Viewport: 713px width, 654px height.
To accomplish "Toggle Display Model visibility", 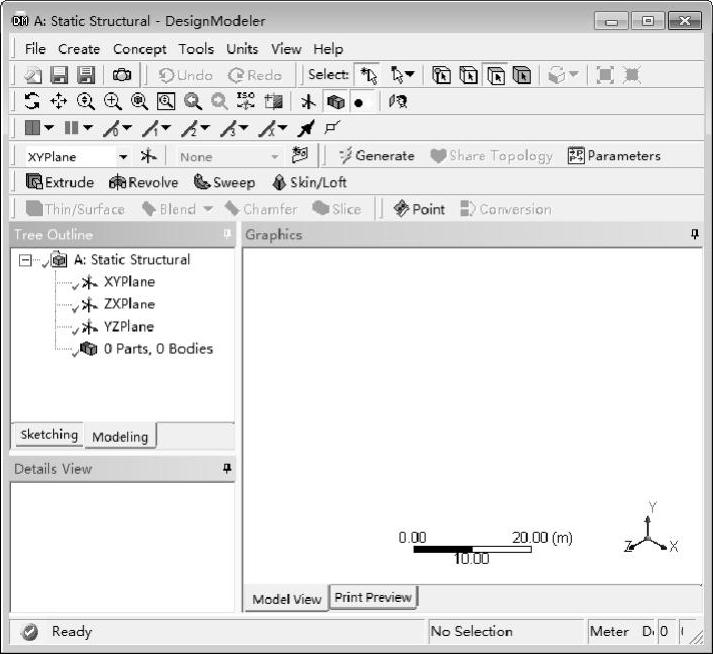I will [x=336, y=101].
